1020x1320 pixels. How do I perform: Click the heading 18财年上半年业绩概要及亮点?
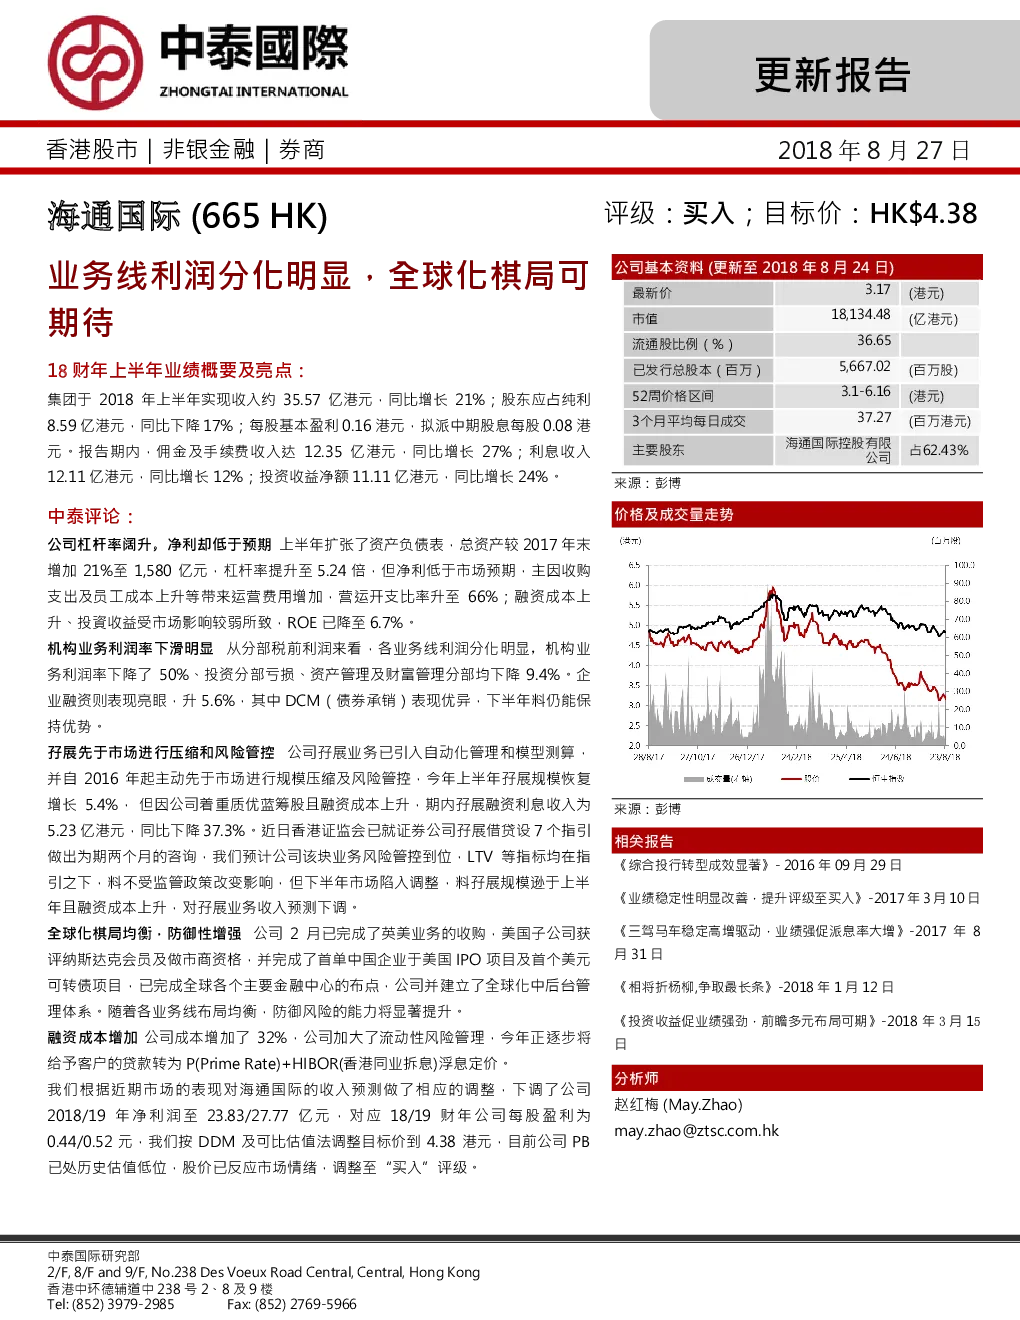pyautogui.click(x=176, y=370)
